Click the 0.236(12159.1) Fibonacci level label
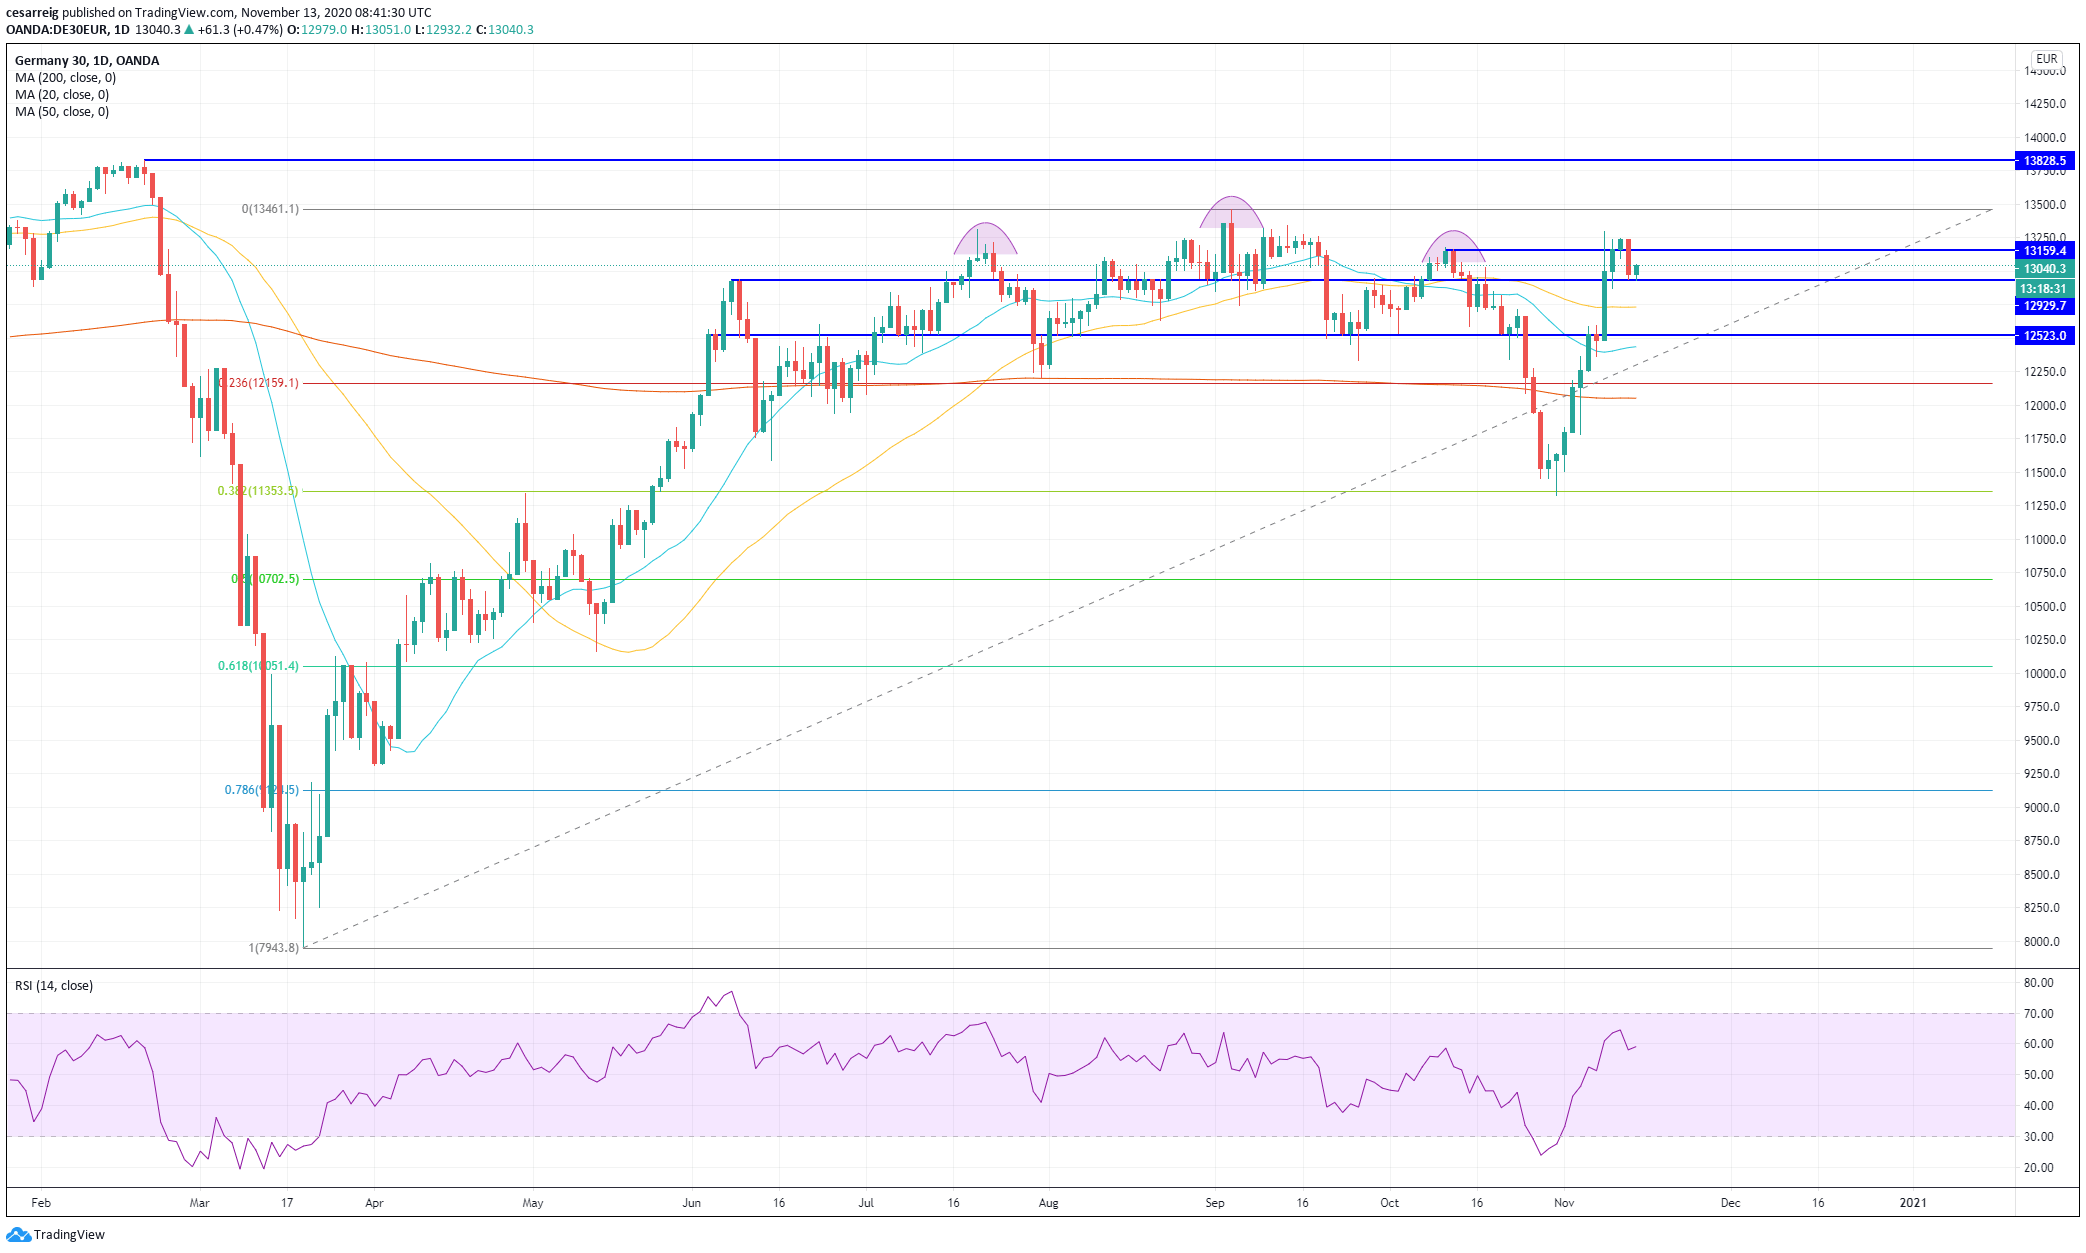 [x=259, y=383]
